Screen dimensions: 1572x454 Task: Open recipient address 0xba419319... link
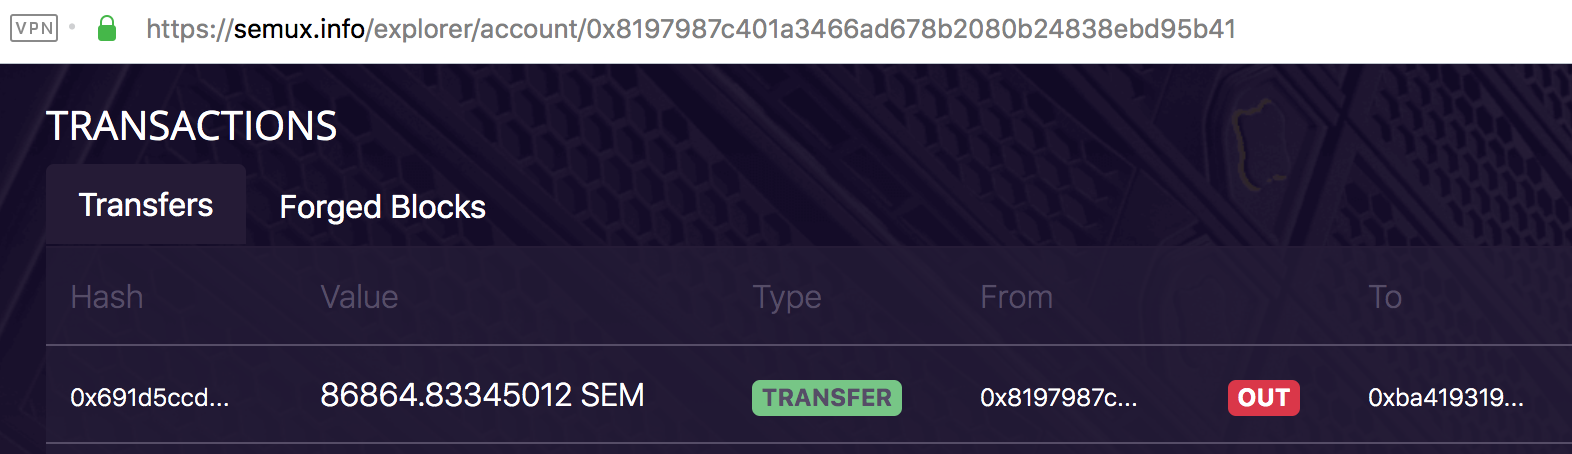[1446, 398]
